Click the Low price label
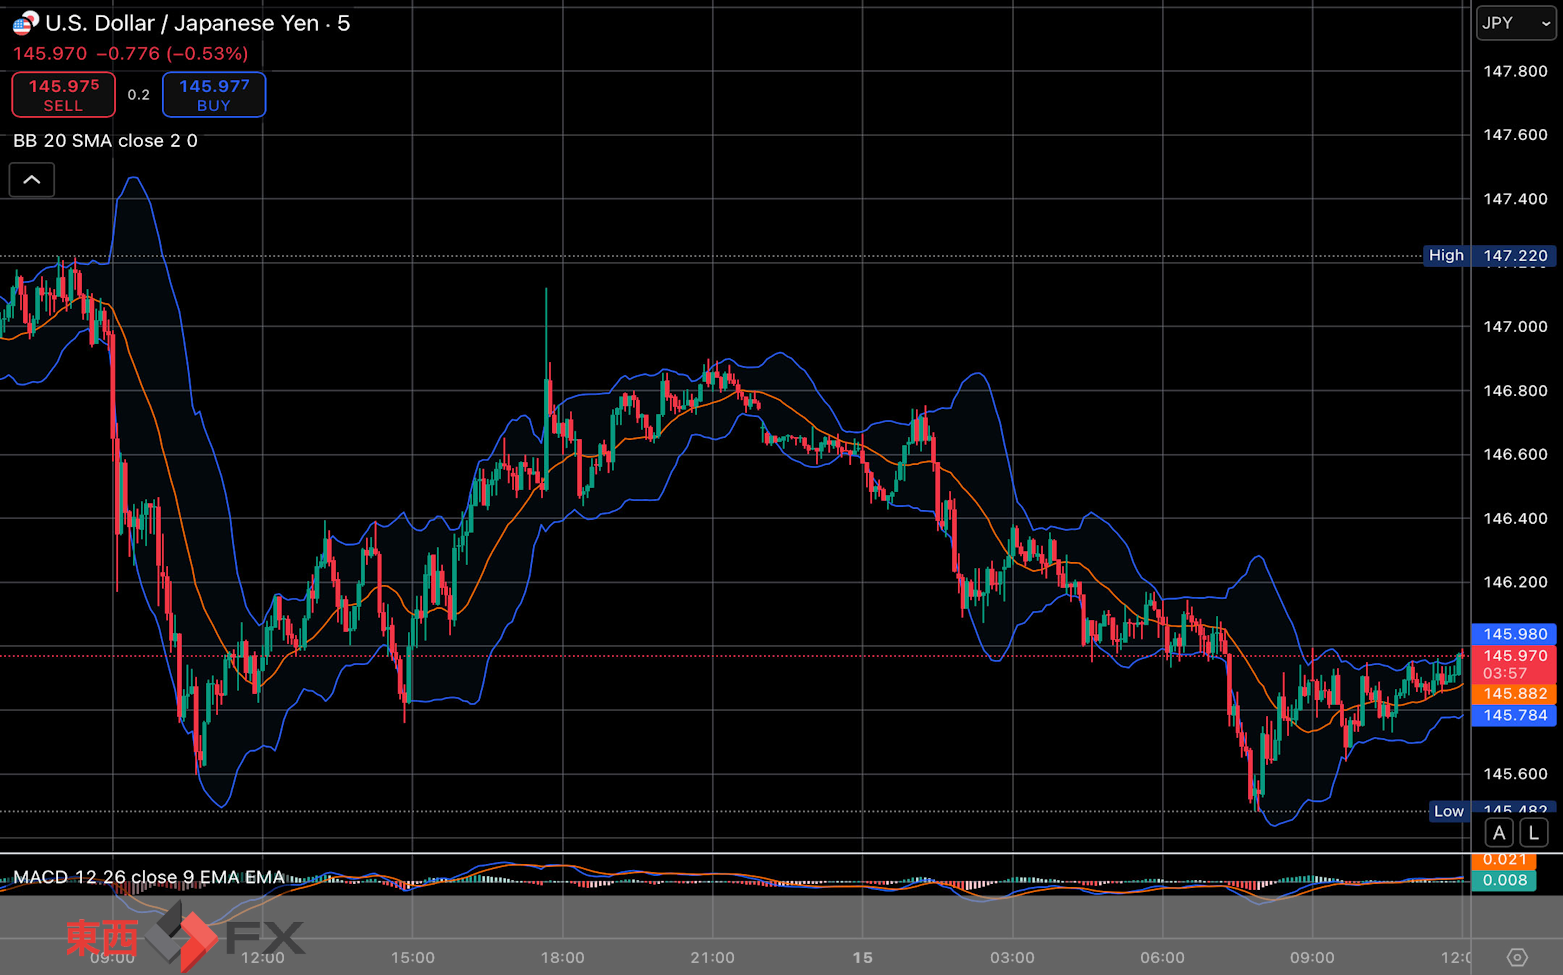 pos(1449,811)
